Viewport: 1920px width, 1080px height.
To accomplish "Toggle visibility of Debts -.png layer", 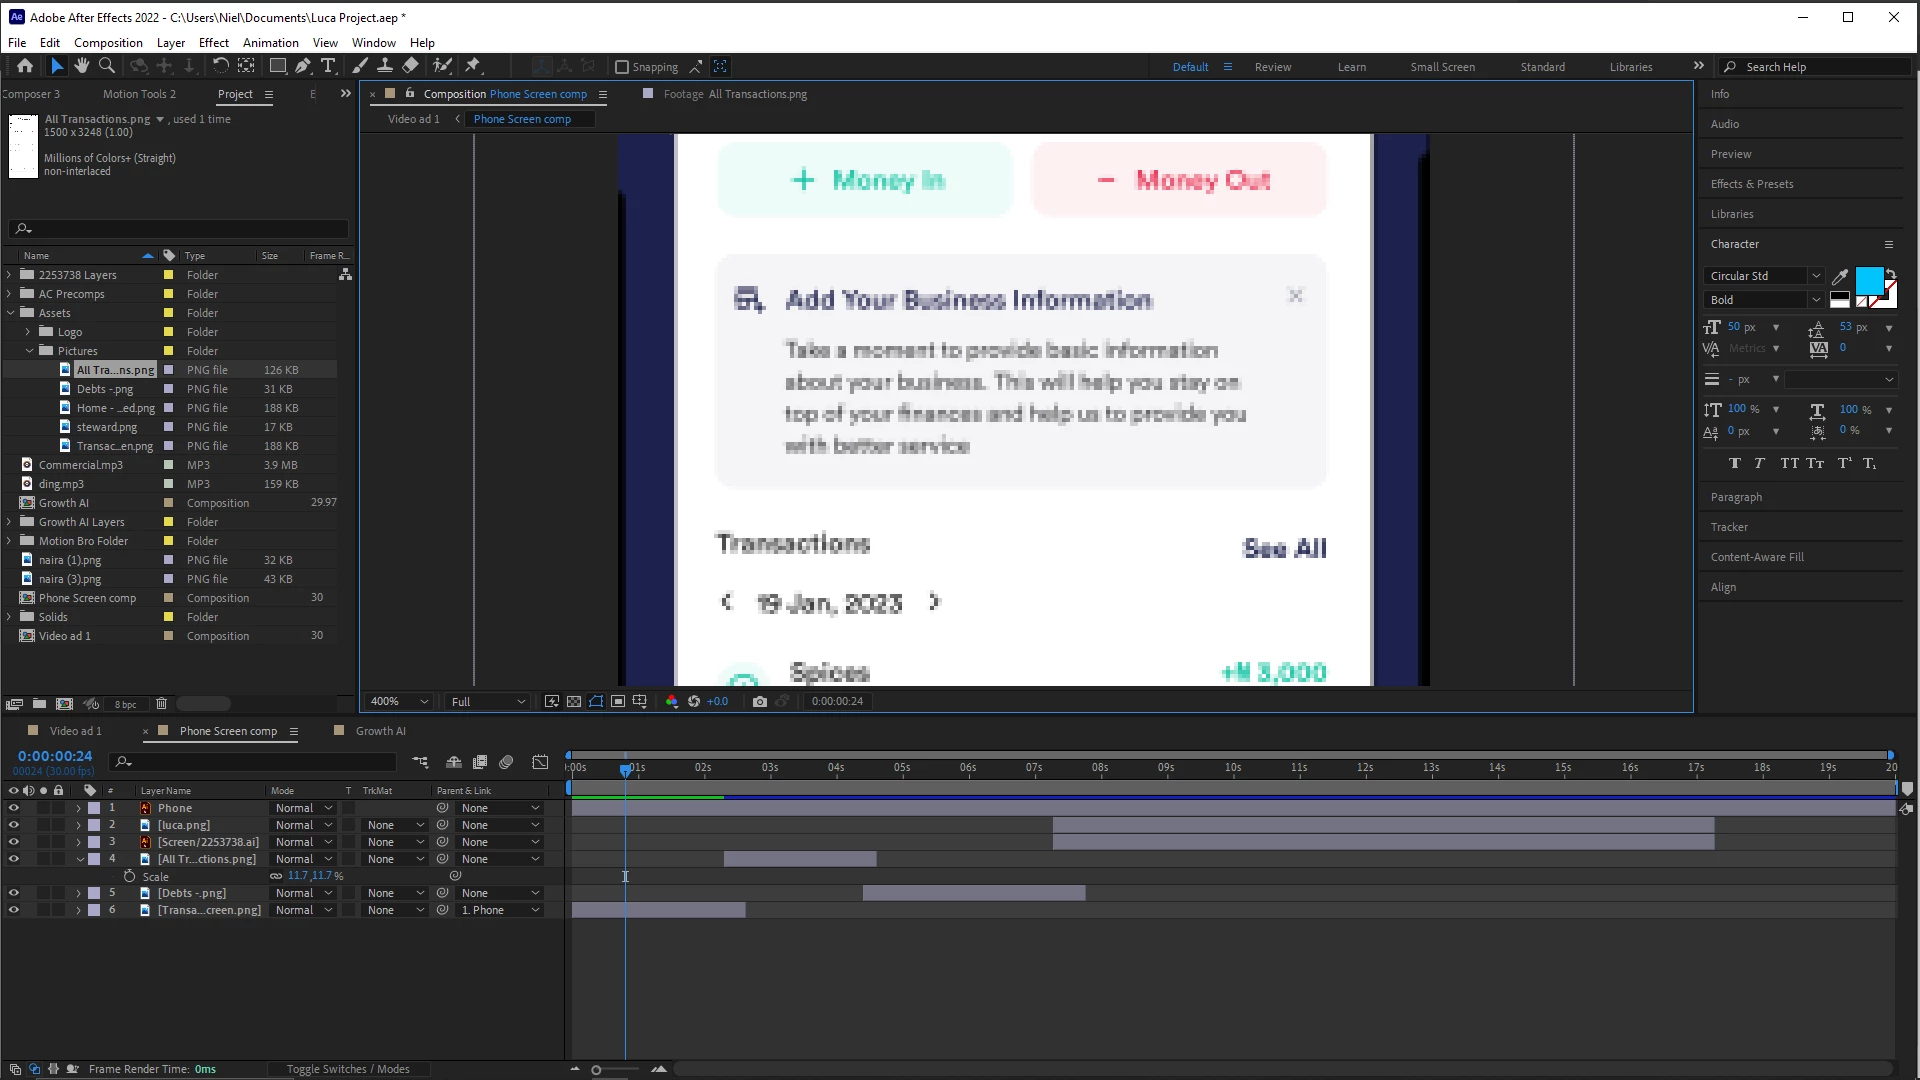I will (14, 893).
